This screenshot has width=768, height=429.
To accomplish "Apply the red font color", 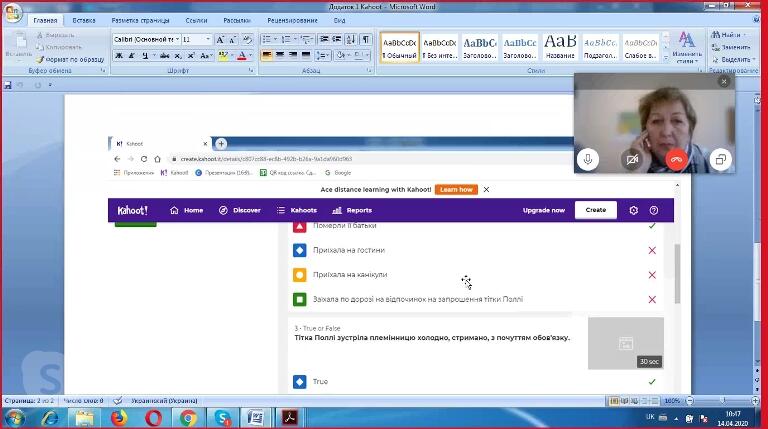I will click(x=241, y=56).
